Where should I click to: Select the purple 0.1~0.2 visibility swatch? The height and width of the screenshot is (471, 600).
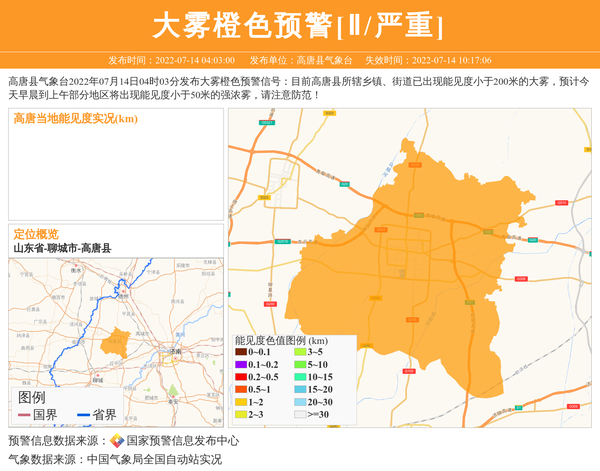pyautogui.click(x=241, y=365)
